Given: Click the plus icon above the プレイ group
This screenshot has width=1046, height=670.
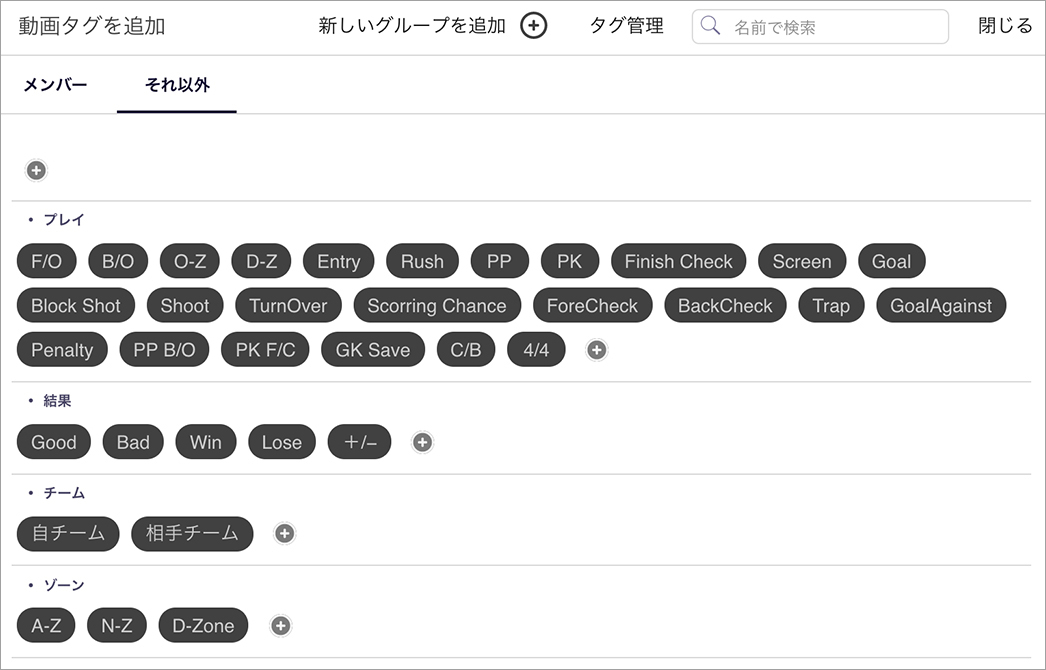Looking at the screenshot, I should tap(36, 170).
